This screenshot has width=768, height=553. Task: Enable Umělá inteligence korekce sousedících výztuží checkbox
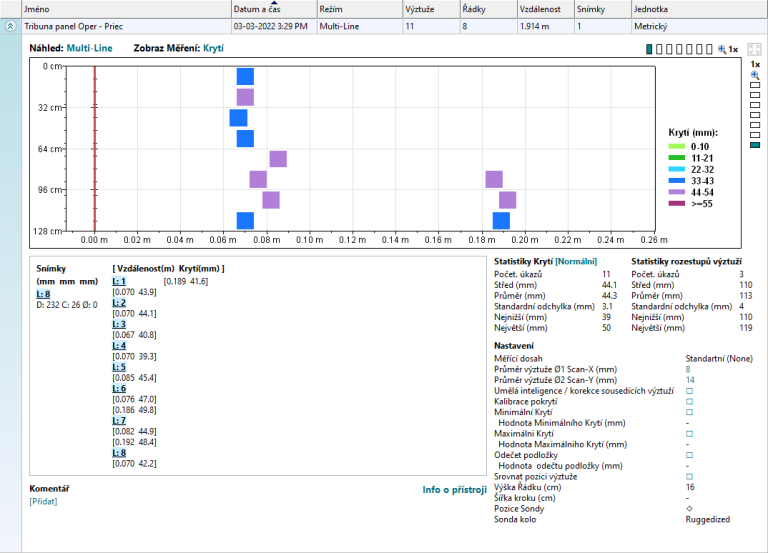[x=689, y=391]
